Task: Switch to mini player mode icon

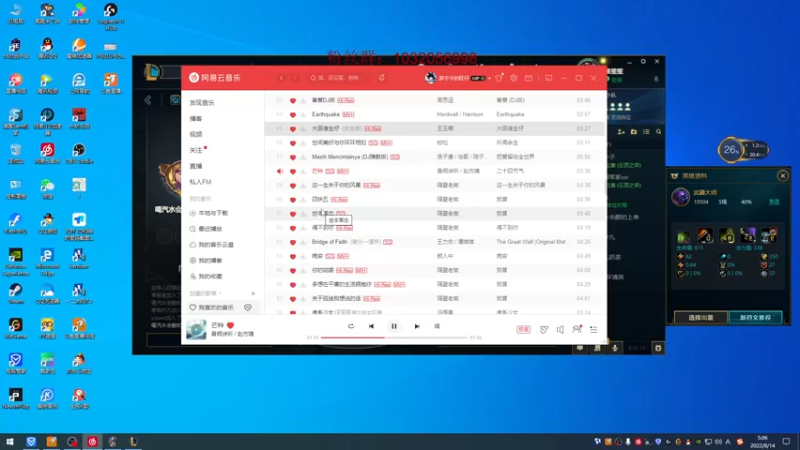Action: [x=548, y=78]
